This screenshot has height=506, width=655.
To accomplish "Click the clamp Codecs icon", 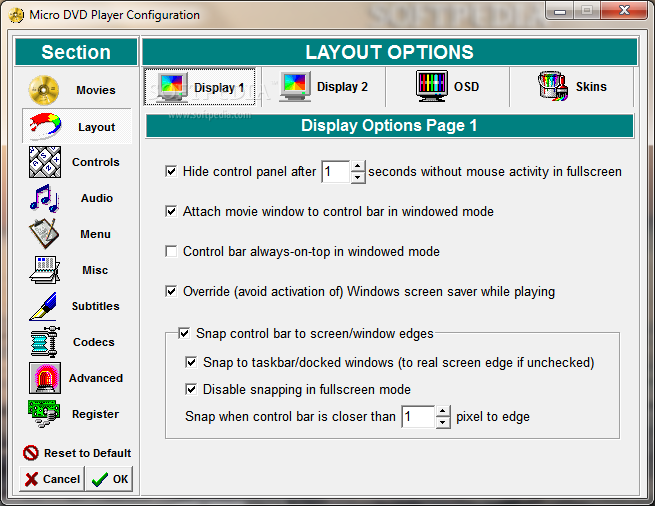I will click(45, 342).
